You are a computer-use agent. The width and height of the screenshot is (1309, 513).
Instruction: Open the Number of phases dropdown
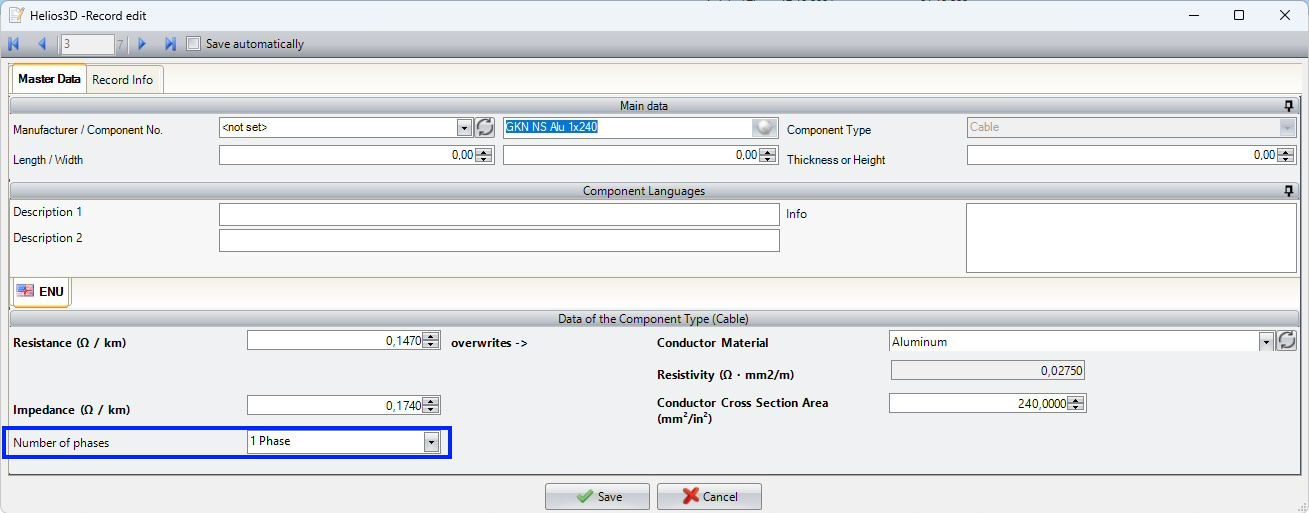[x=432, y=442]
